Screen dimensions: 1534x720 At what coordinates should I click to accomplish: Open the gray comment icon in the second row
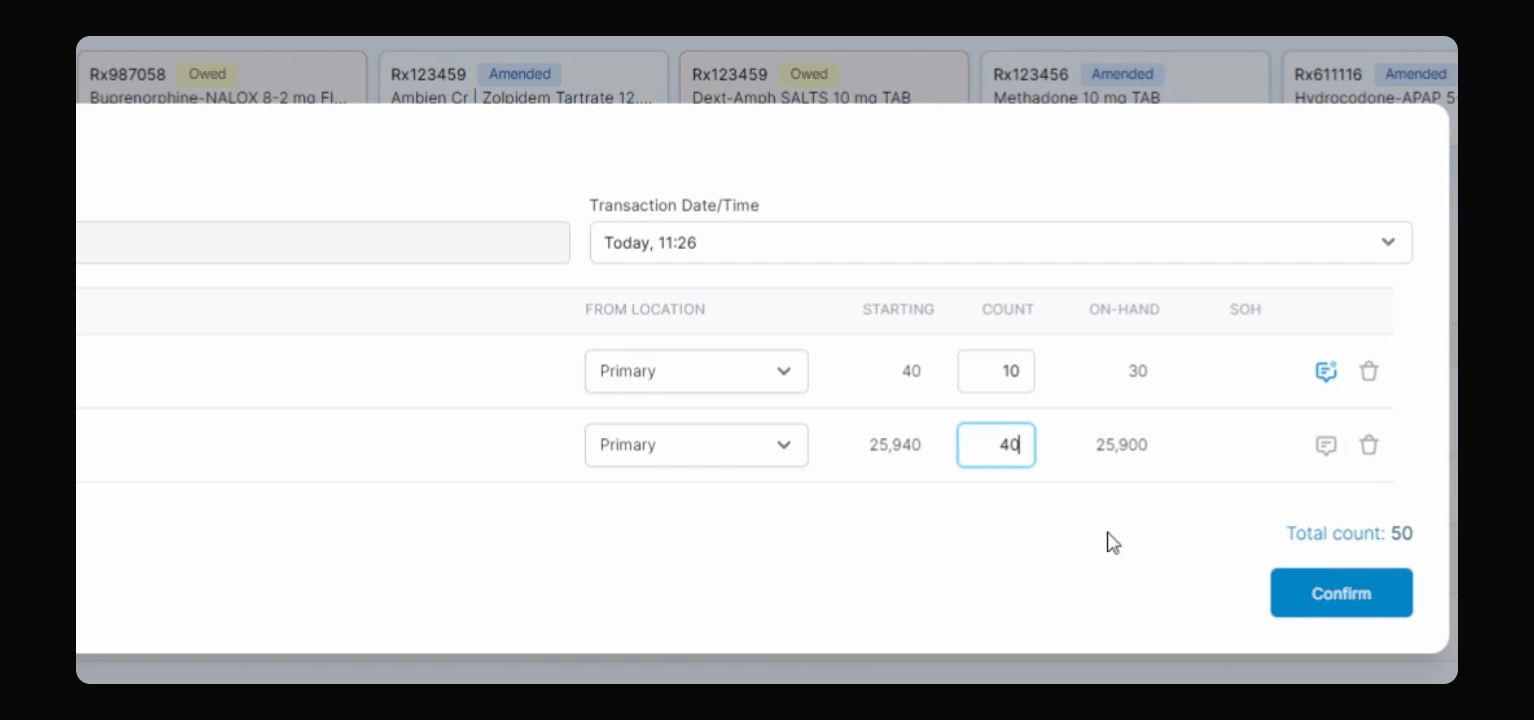(1326, 445)
